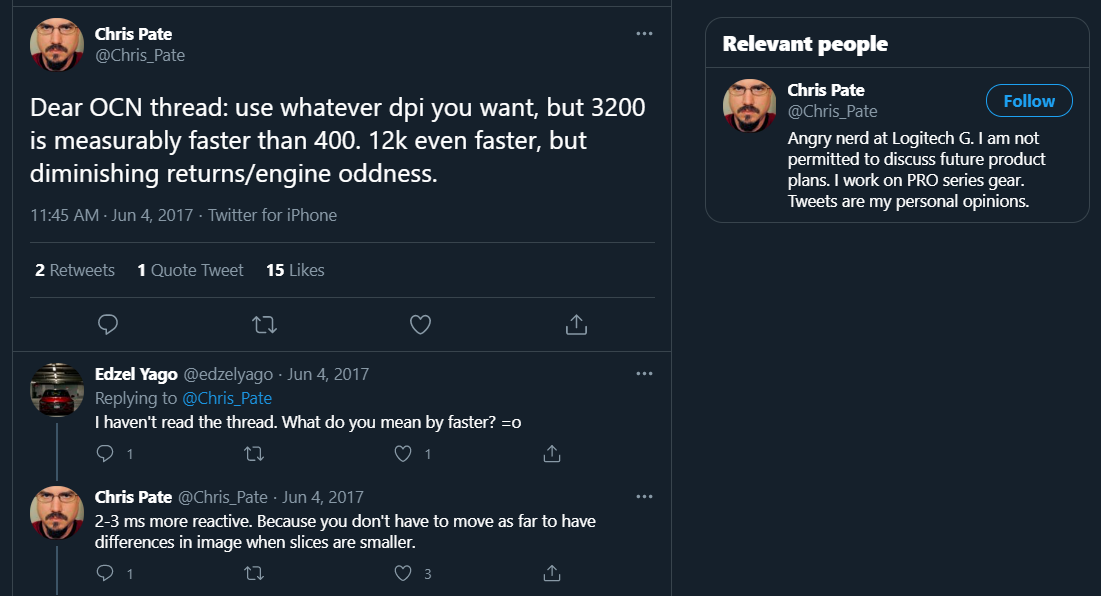Screen dimensions: 1101x596
Task: Open Edzel Yago's profile picture
Action: [x=57, y=390]
